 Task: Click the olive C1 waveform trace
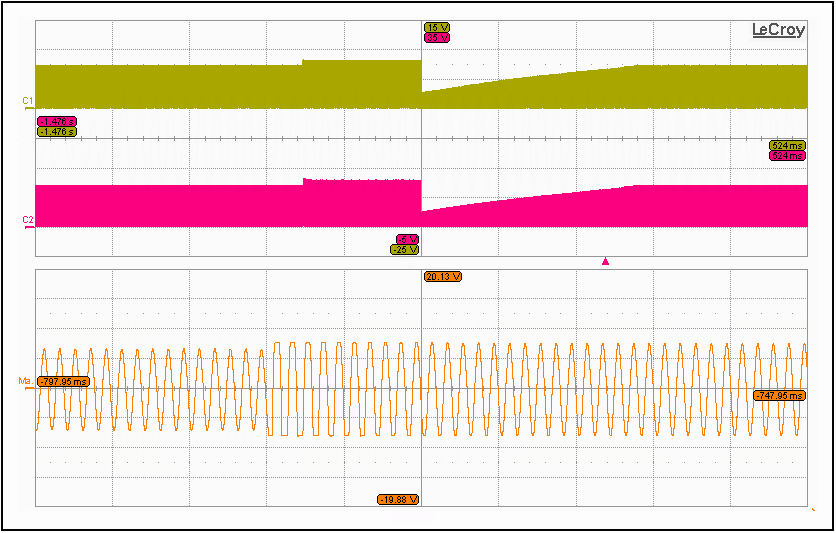coord(200,86)
